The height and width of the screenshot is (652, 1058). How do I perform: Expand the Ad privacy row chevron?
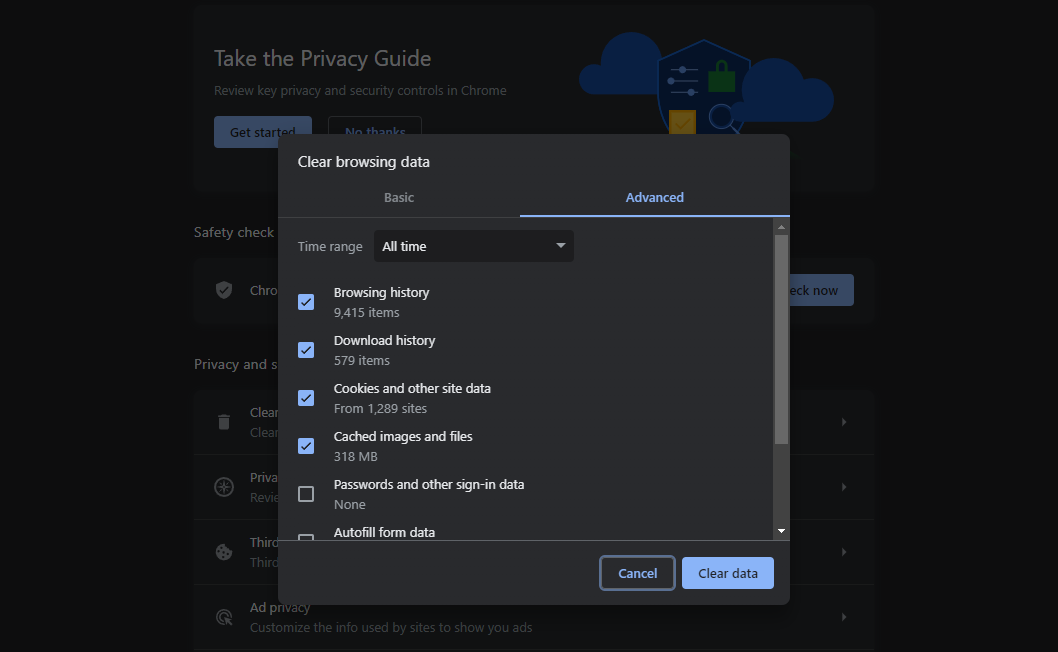[844, 617]
